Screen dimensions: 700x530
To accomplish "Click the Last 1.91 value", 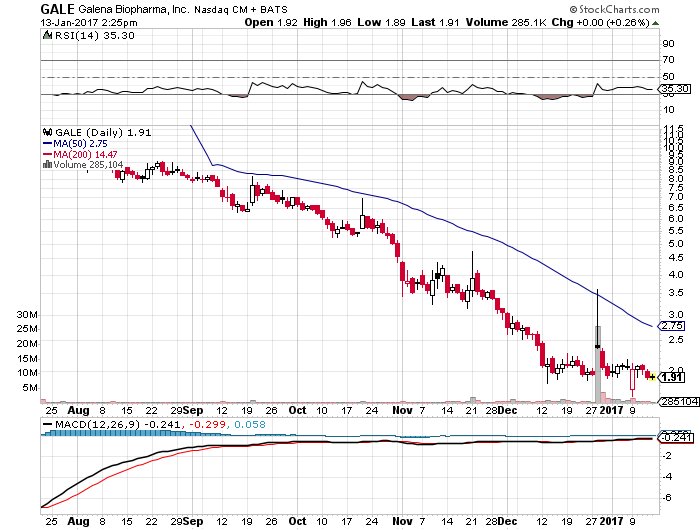I will 435,22.
